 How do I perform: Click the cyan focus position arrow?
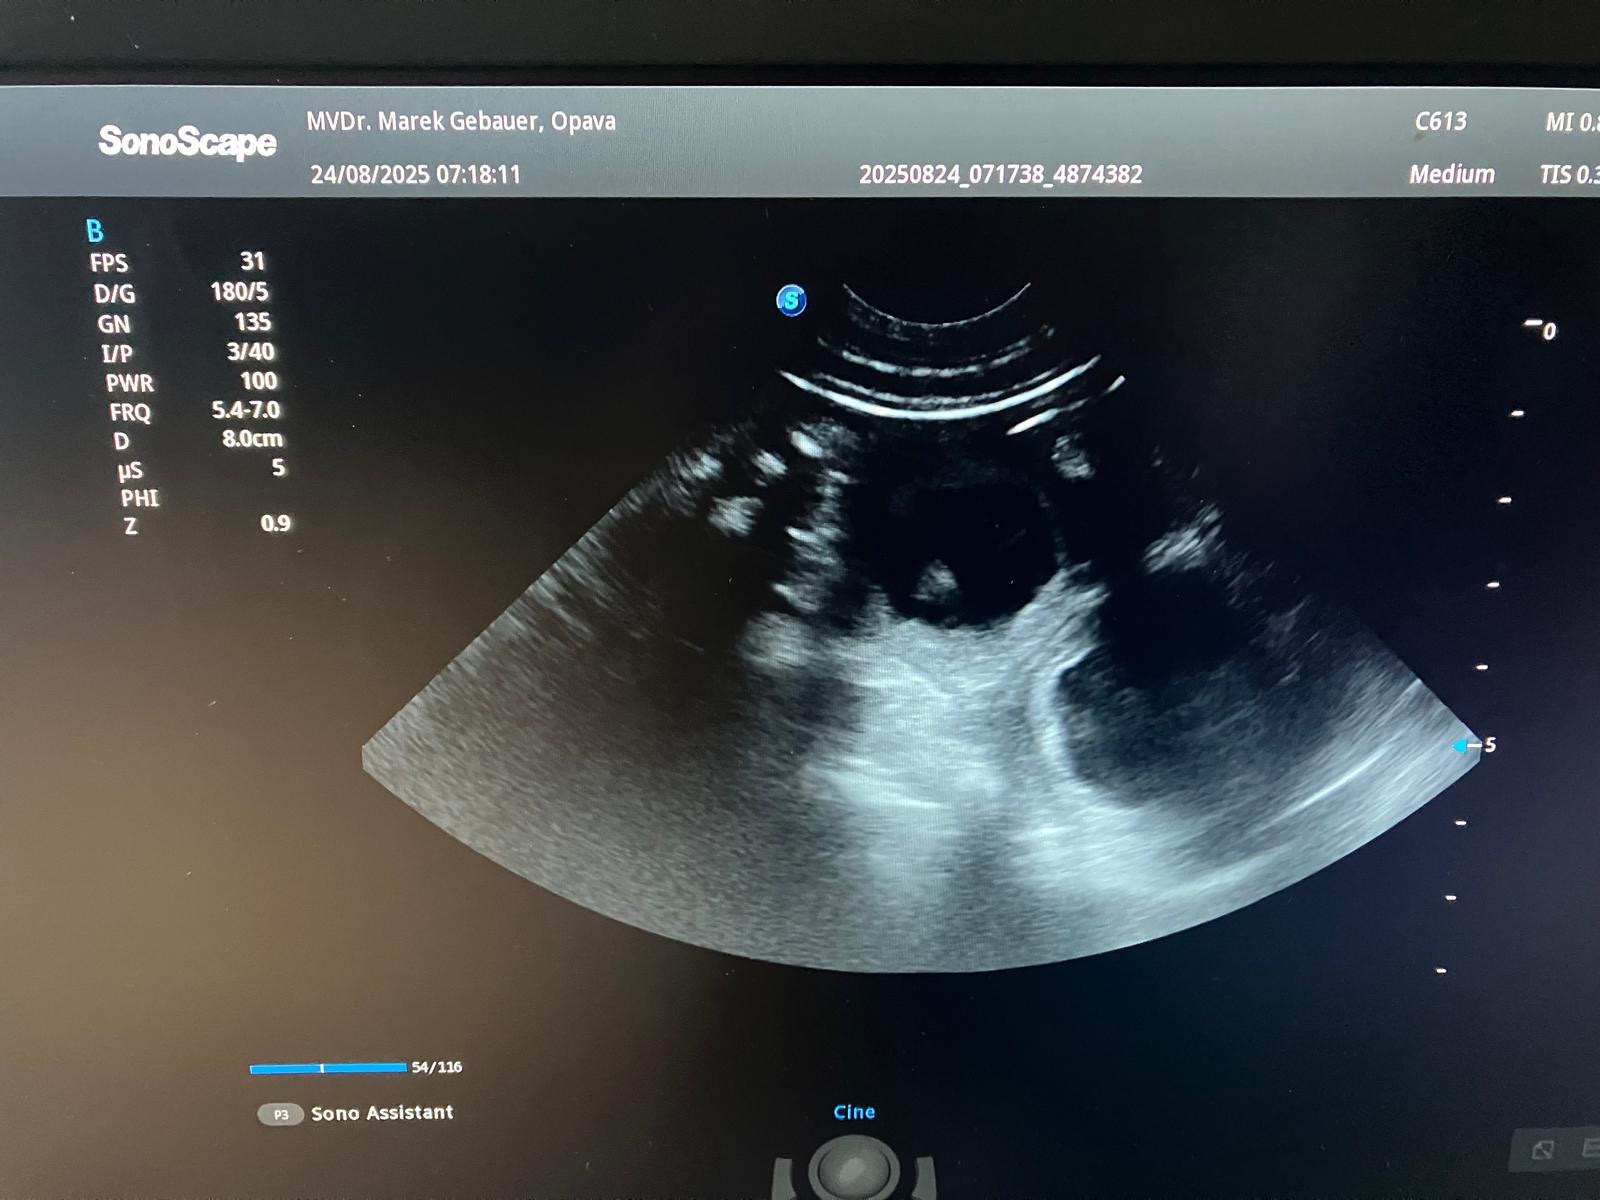tap(1461, 746)
